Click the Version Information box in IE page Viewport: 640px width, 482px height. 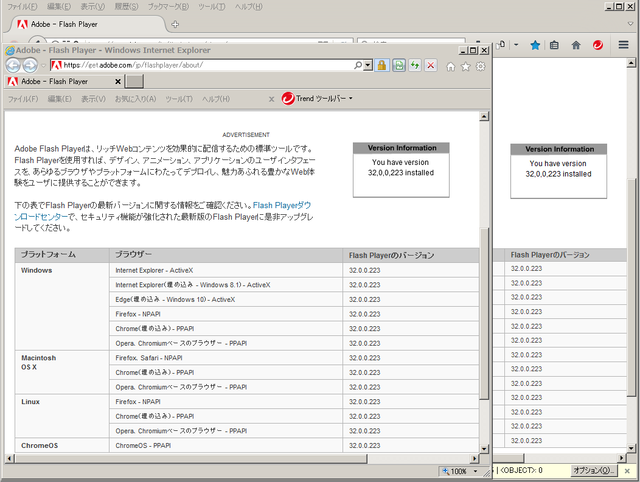pos(401,170)
